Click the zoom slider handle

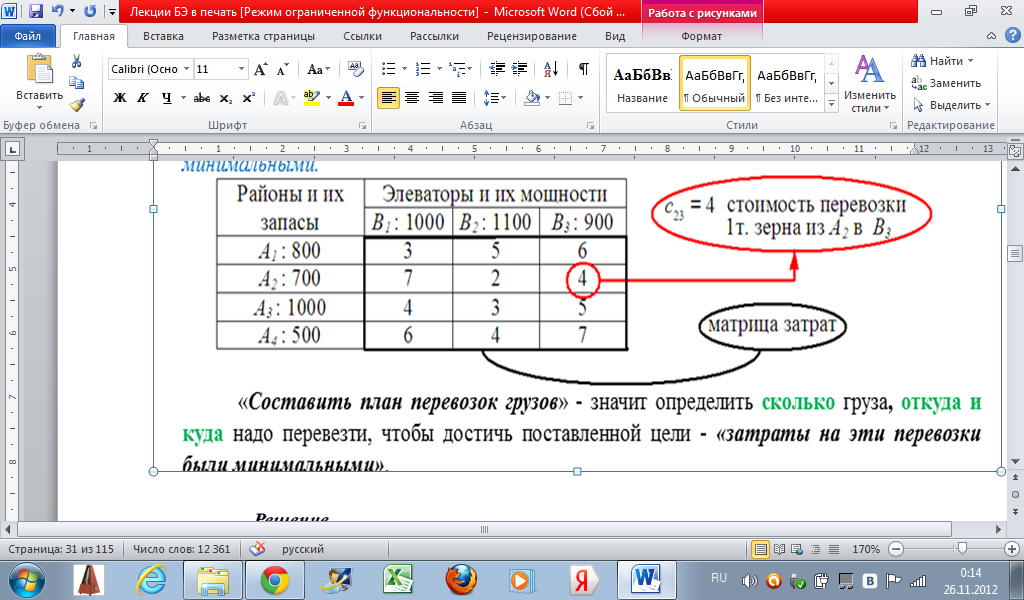point(961,549)
